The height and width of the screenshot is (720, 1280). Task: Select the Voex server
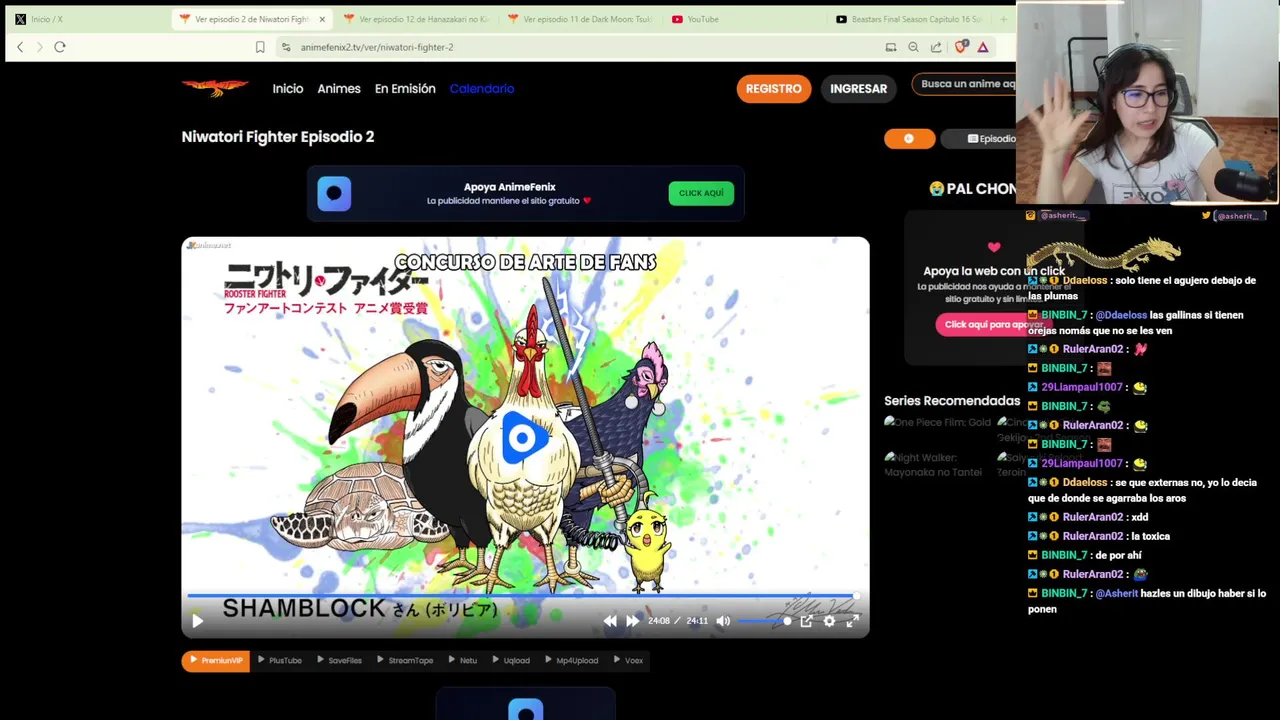coord(627,661)
